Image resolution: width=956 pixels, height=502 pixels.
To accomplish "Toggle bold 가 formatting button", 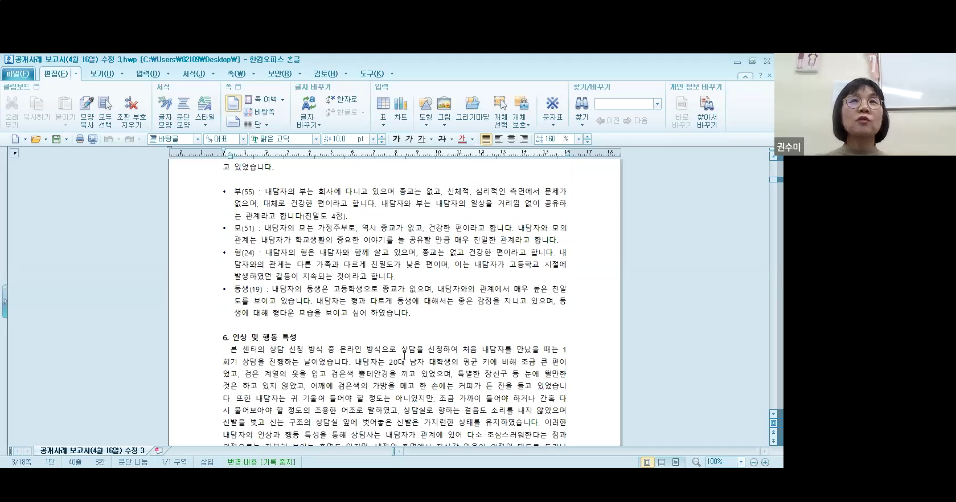I will click(x=397, y=139).
